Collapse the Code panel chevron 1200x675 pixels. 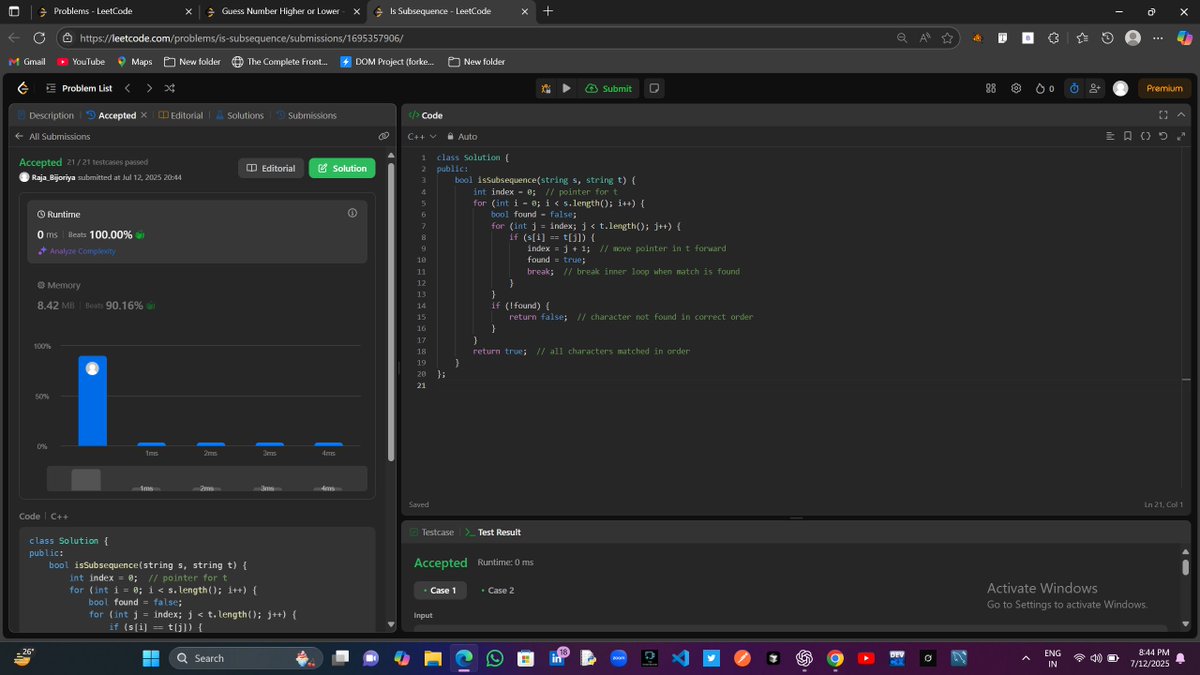1181,115
